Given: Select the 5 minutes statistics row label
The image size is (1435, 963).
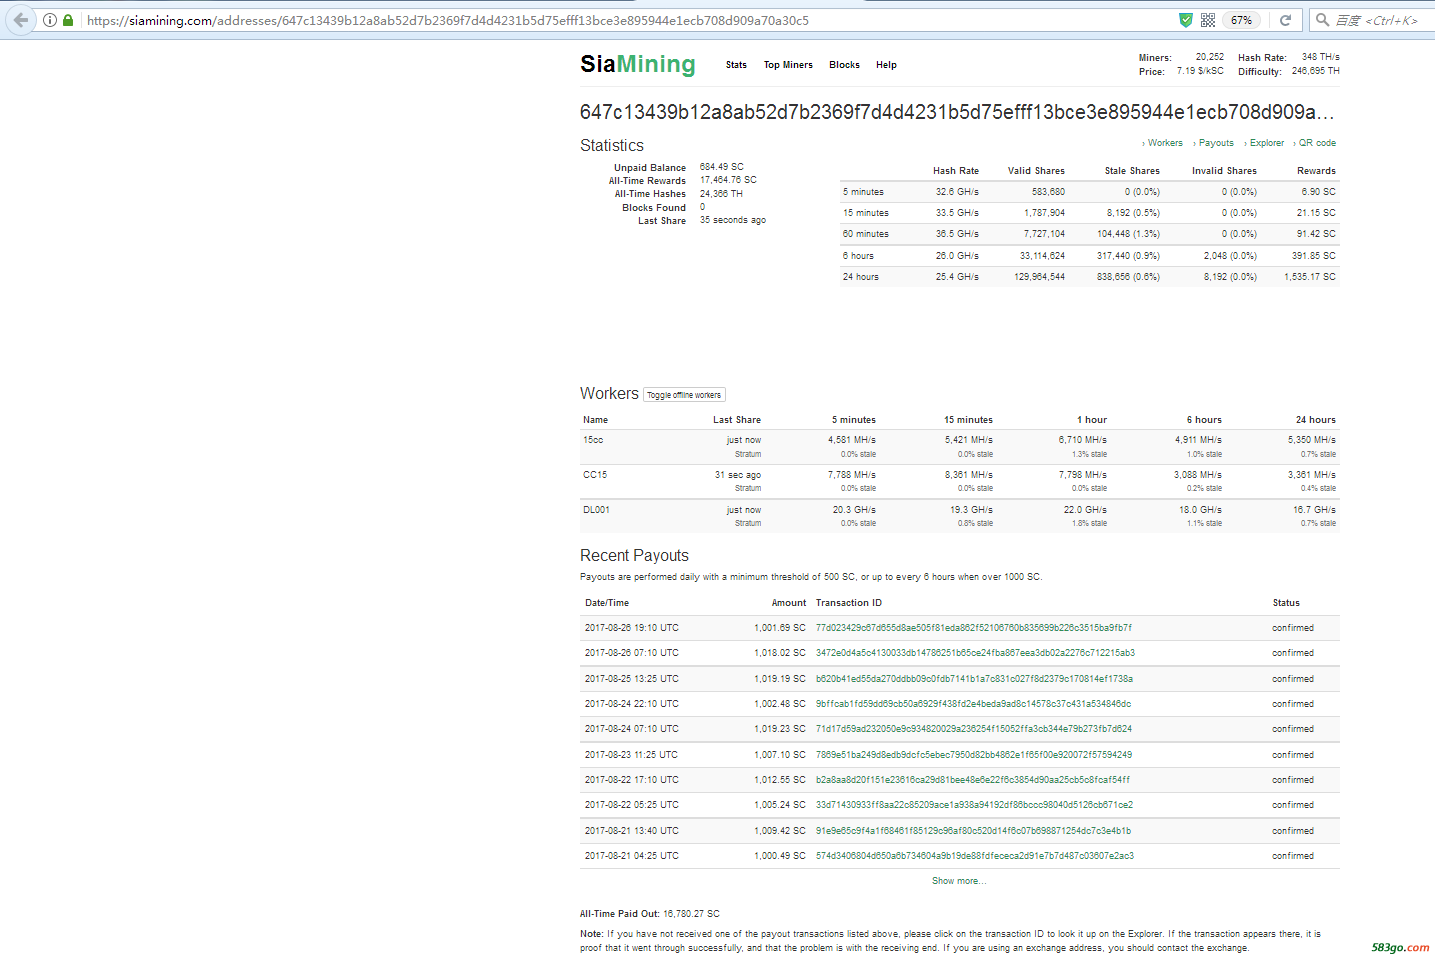Looking at the screenshot, I should tap(863, 192).
